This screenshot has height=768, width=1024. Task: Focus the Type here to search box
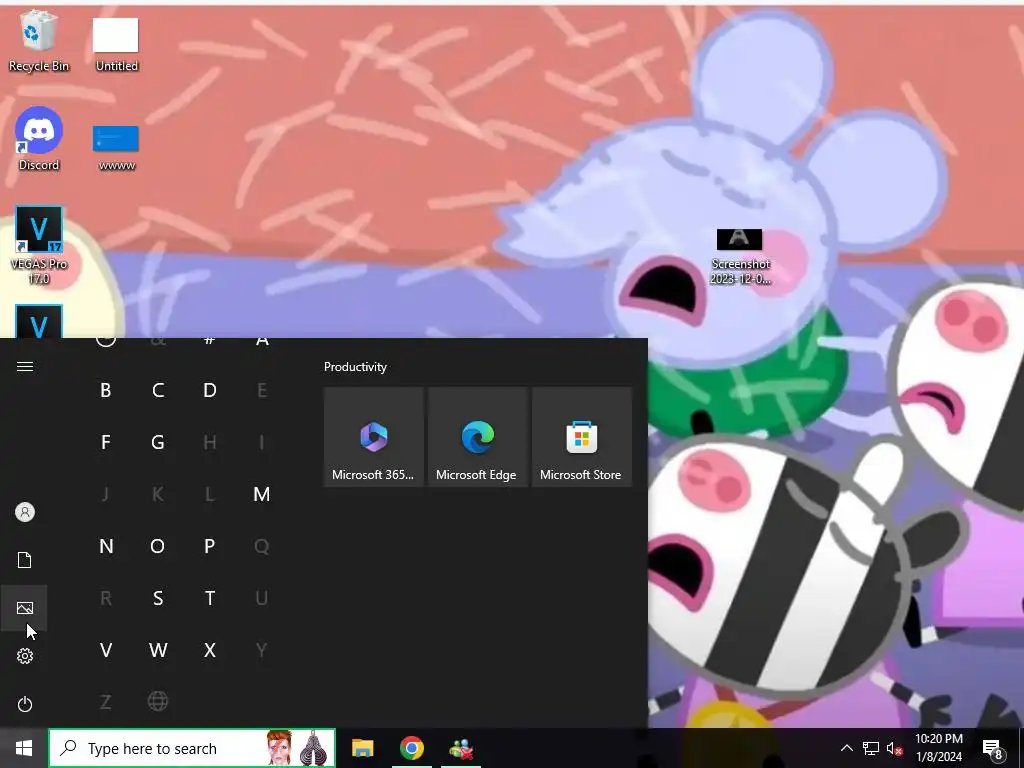click(192, 748)
